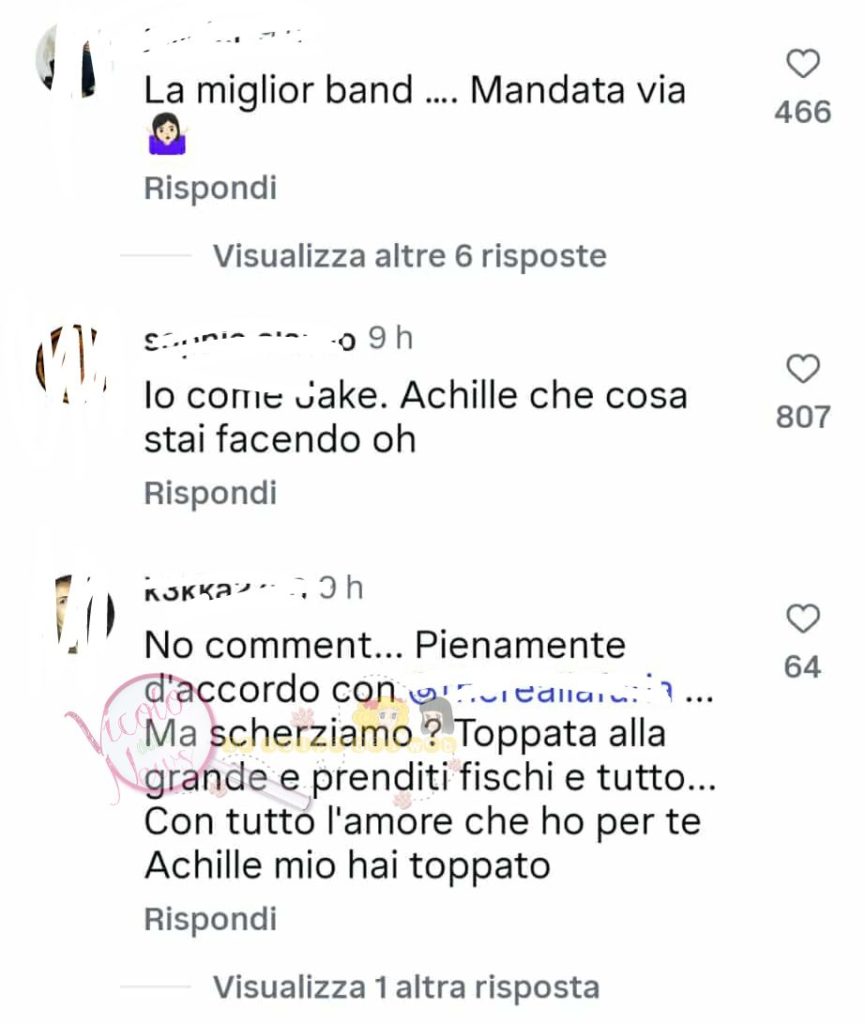
Task: Click the "Io come Jake. Achille" comment text
Action: [415, 417]
